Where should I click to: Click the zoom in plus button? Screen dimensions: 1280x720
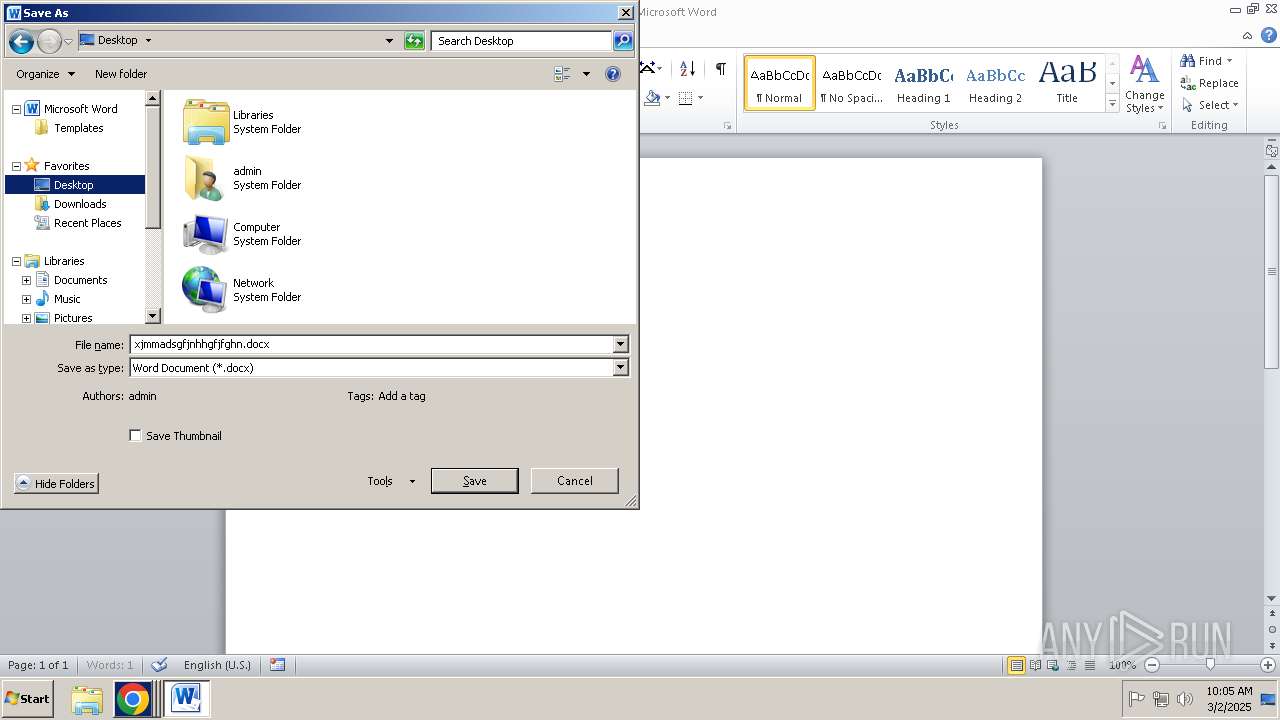pyautogui.click(x=1269, y=665)
